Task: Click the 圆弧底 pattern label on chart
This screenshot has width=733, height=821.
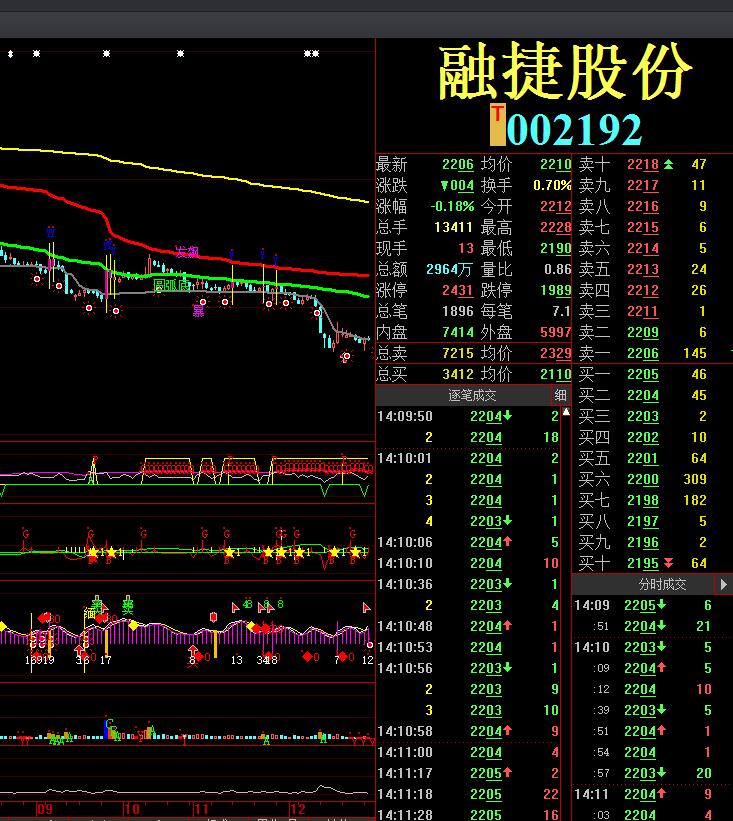Action: [172, 285]
